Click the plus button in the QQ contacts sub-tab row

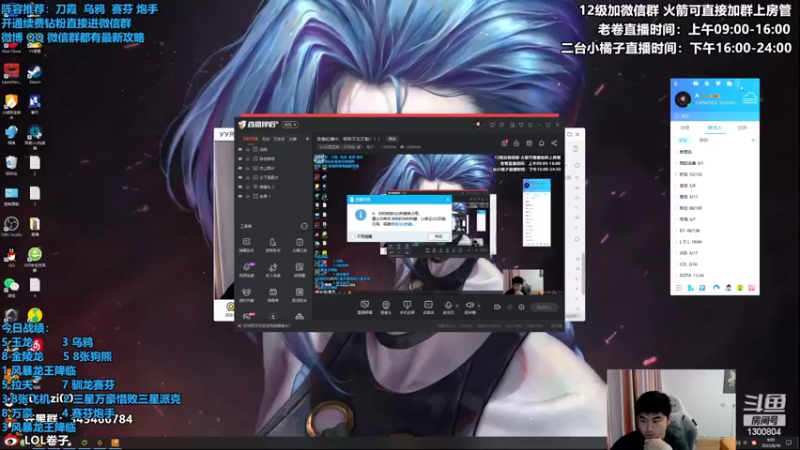tap(753, 140)
